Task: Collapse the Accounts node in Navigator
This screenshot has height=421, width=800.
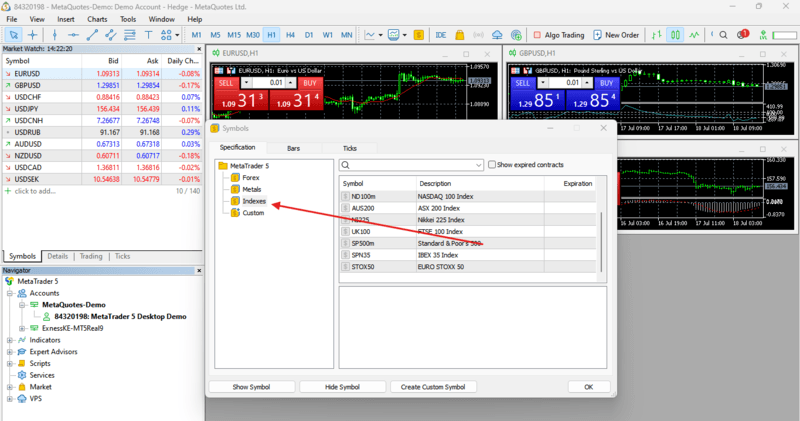Action: 10,293
